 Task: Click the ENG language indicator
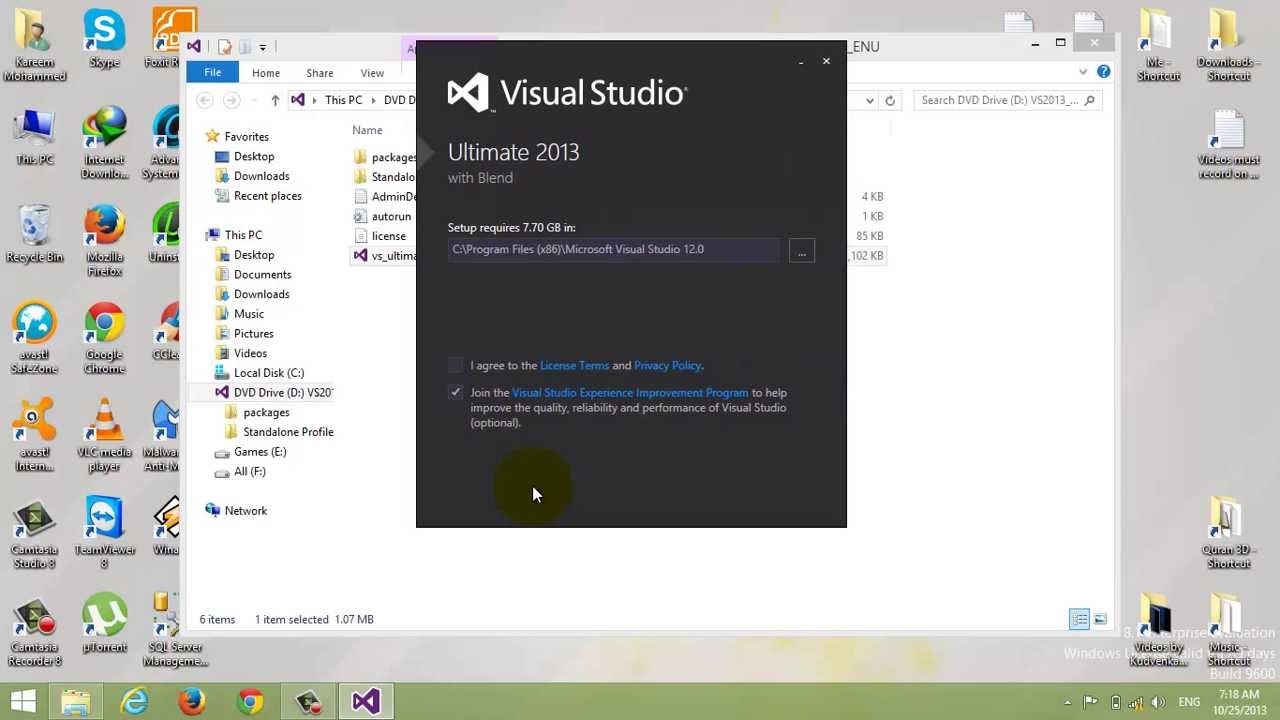click(x=1188, y=702)
